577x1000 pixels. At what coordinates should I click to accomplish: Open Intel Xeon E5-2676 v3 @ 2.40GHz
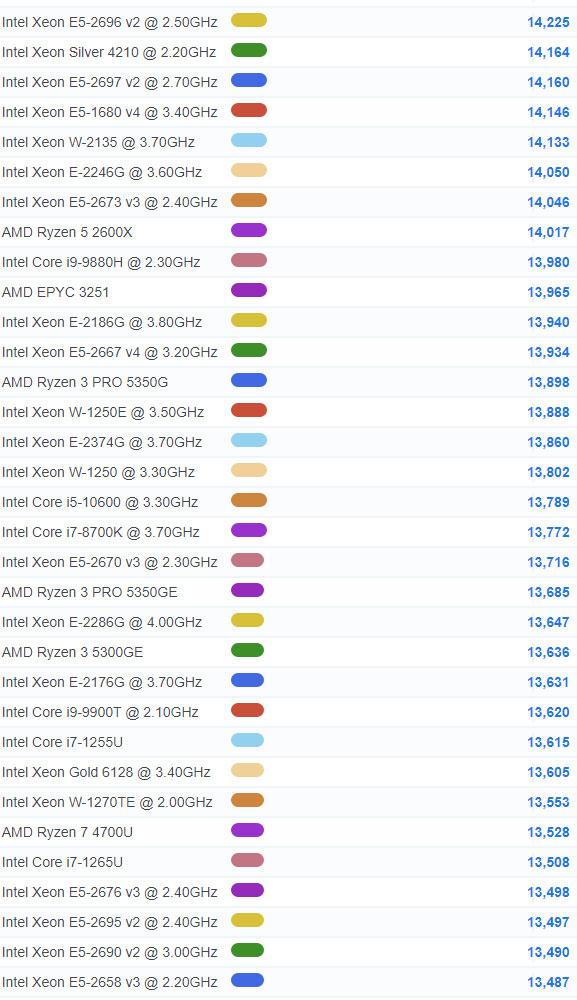[110, 892]
